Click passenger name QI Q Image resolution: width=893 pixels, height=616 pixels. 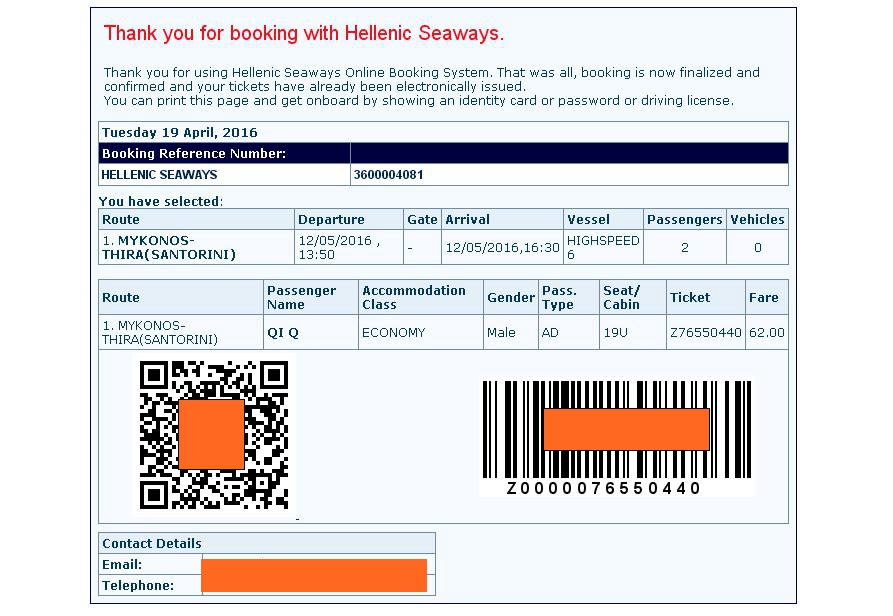(x=283, y=333)
